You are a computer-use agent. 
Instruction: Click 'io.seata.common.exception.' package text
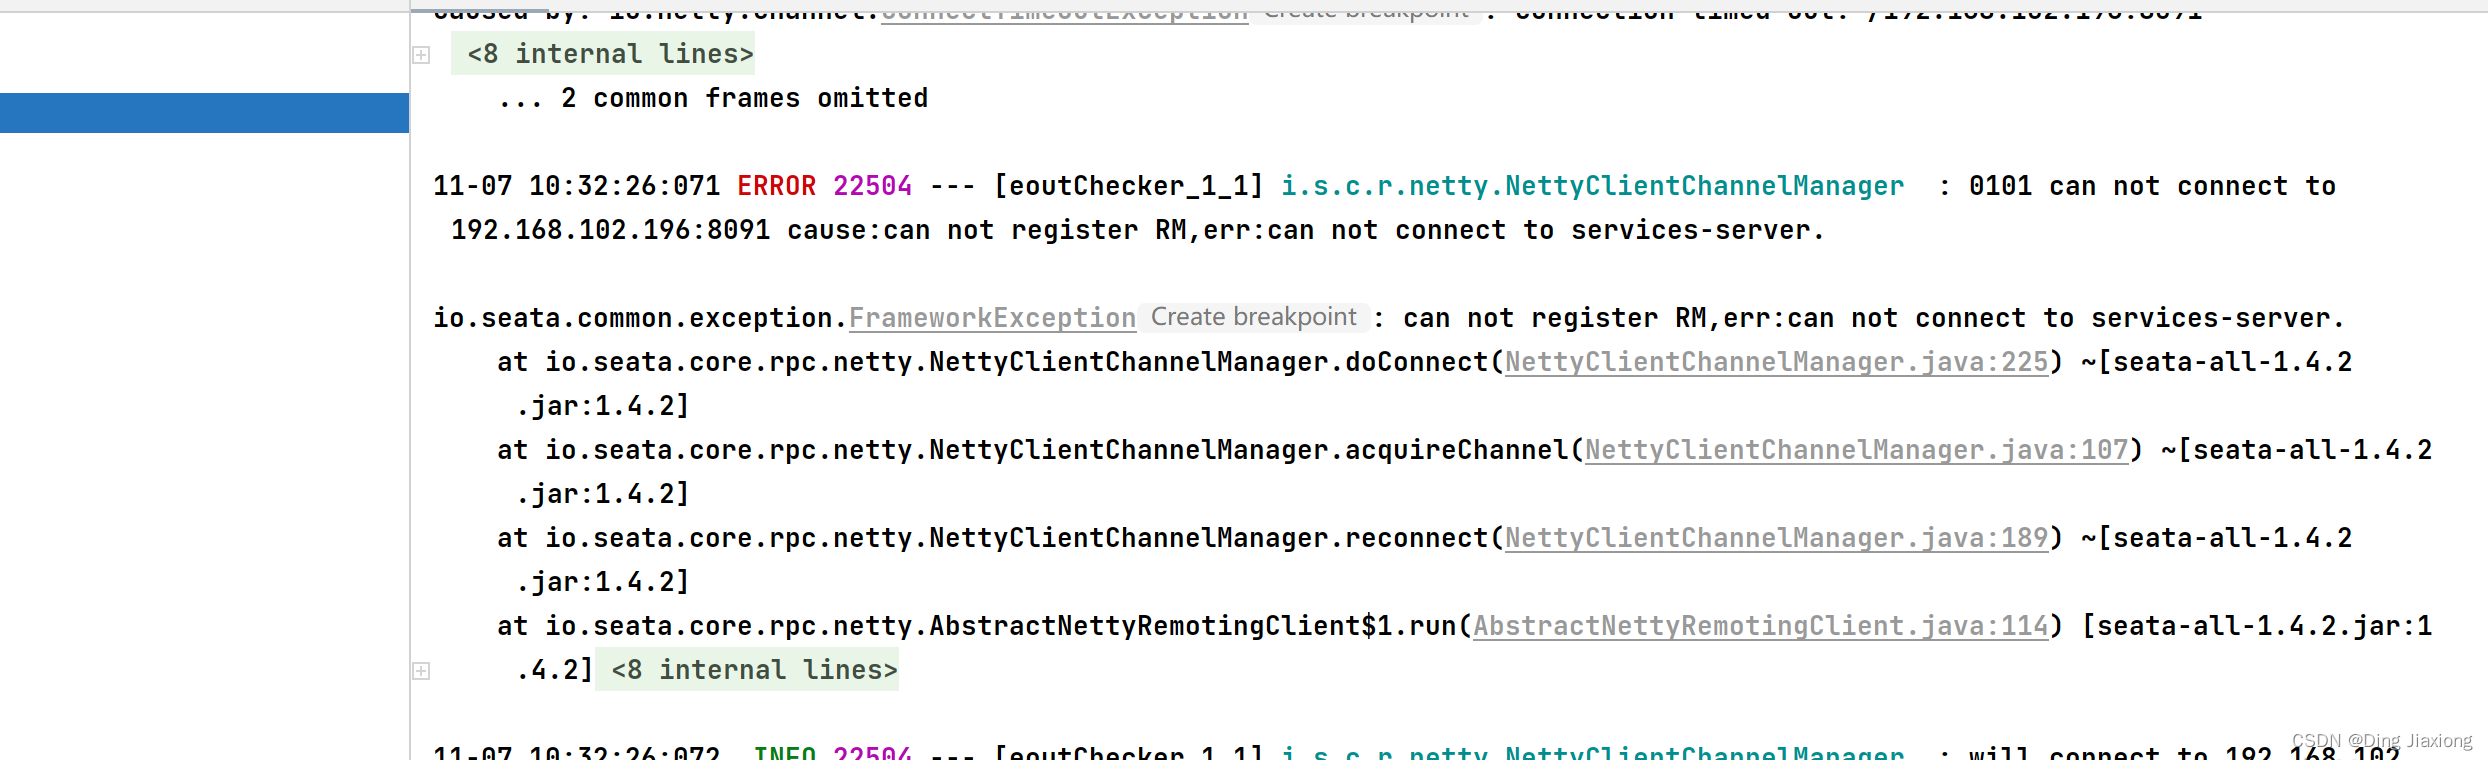click(641, 318)
